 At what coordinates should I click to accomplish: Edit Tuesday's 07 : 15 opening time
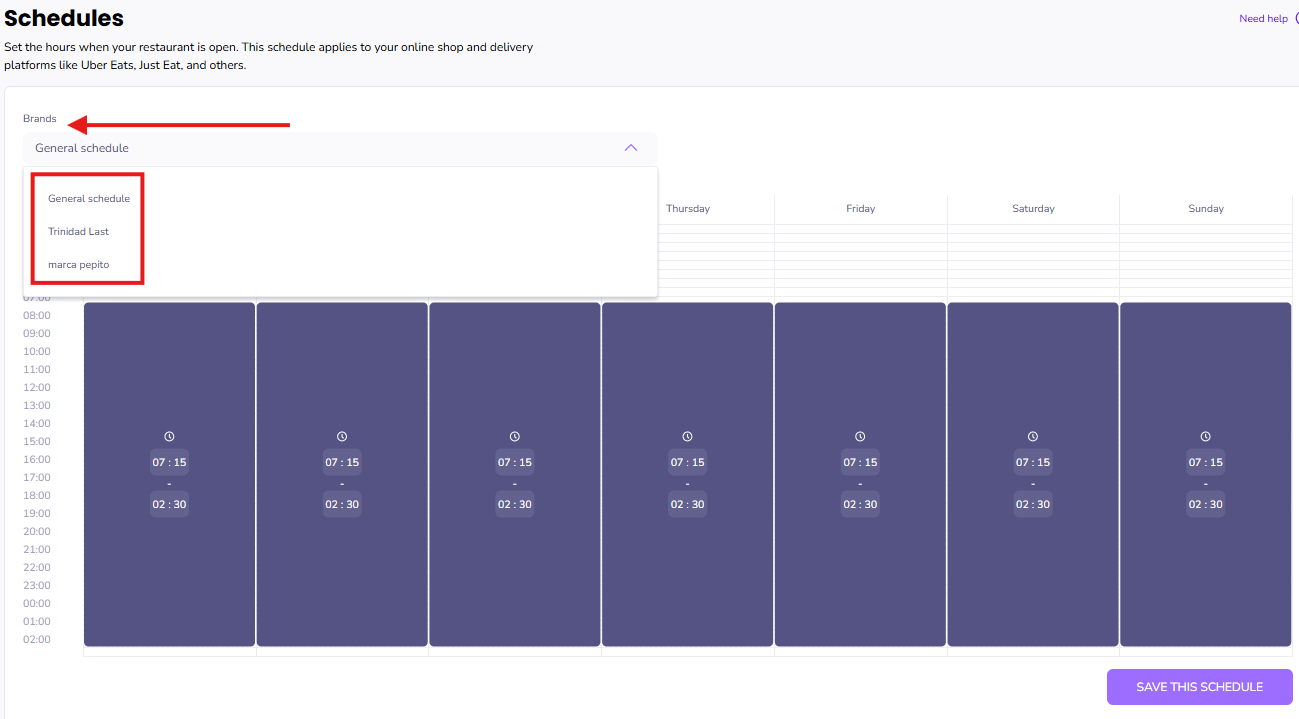[342, 462]
